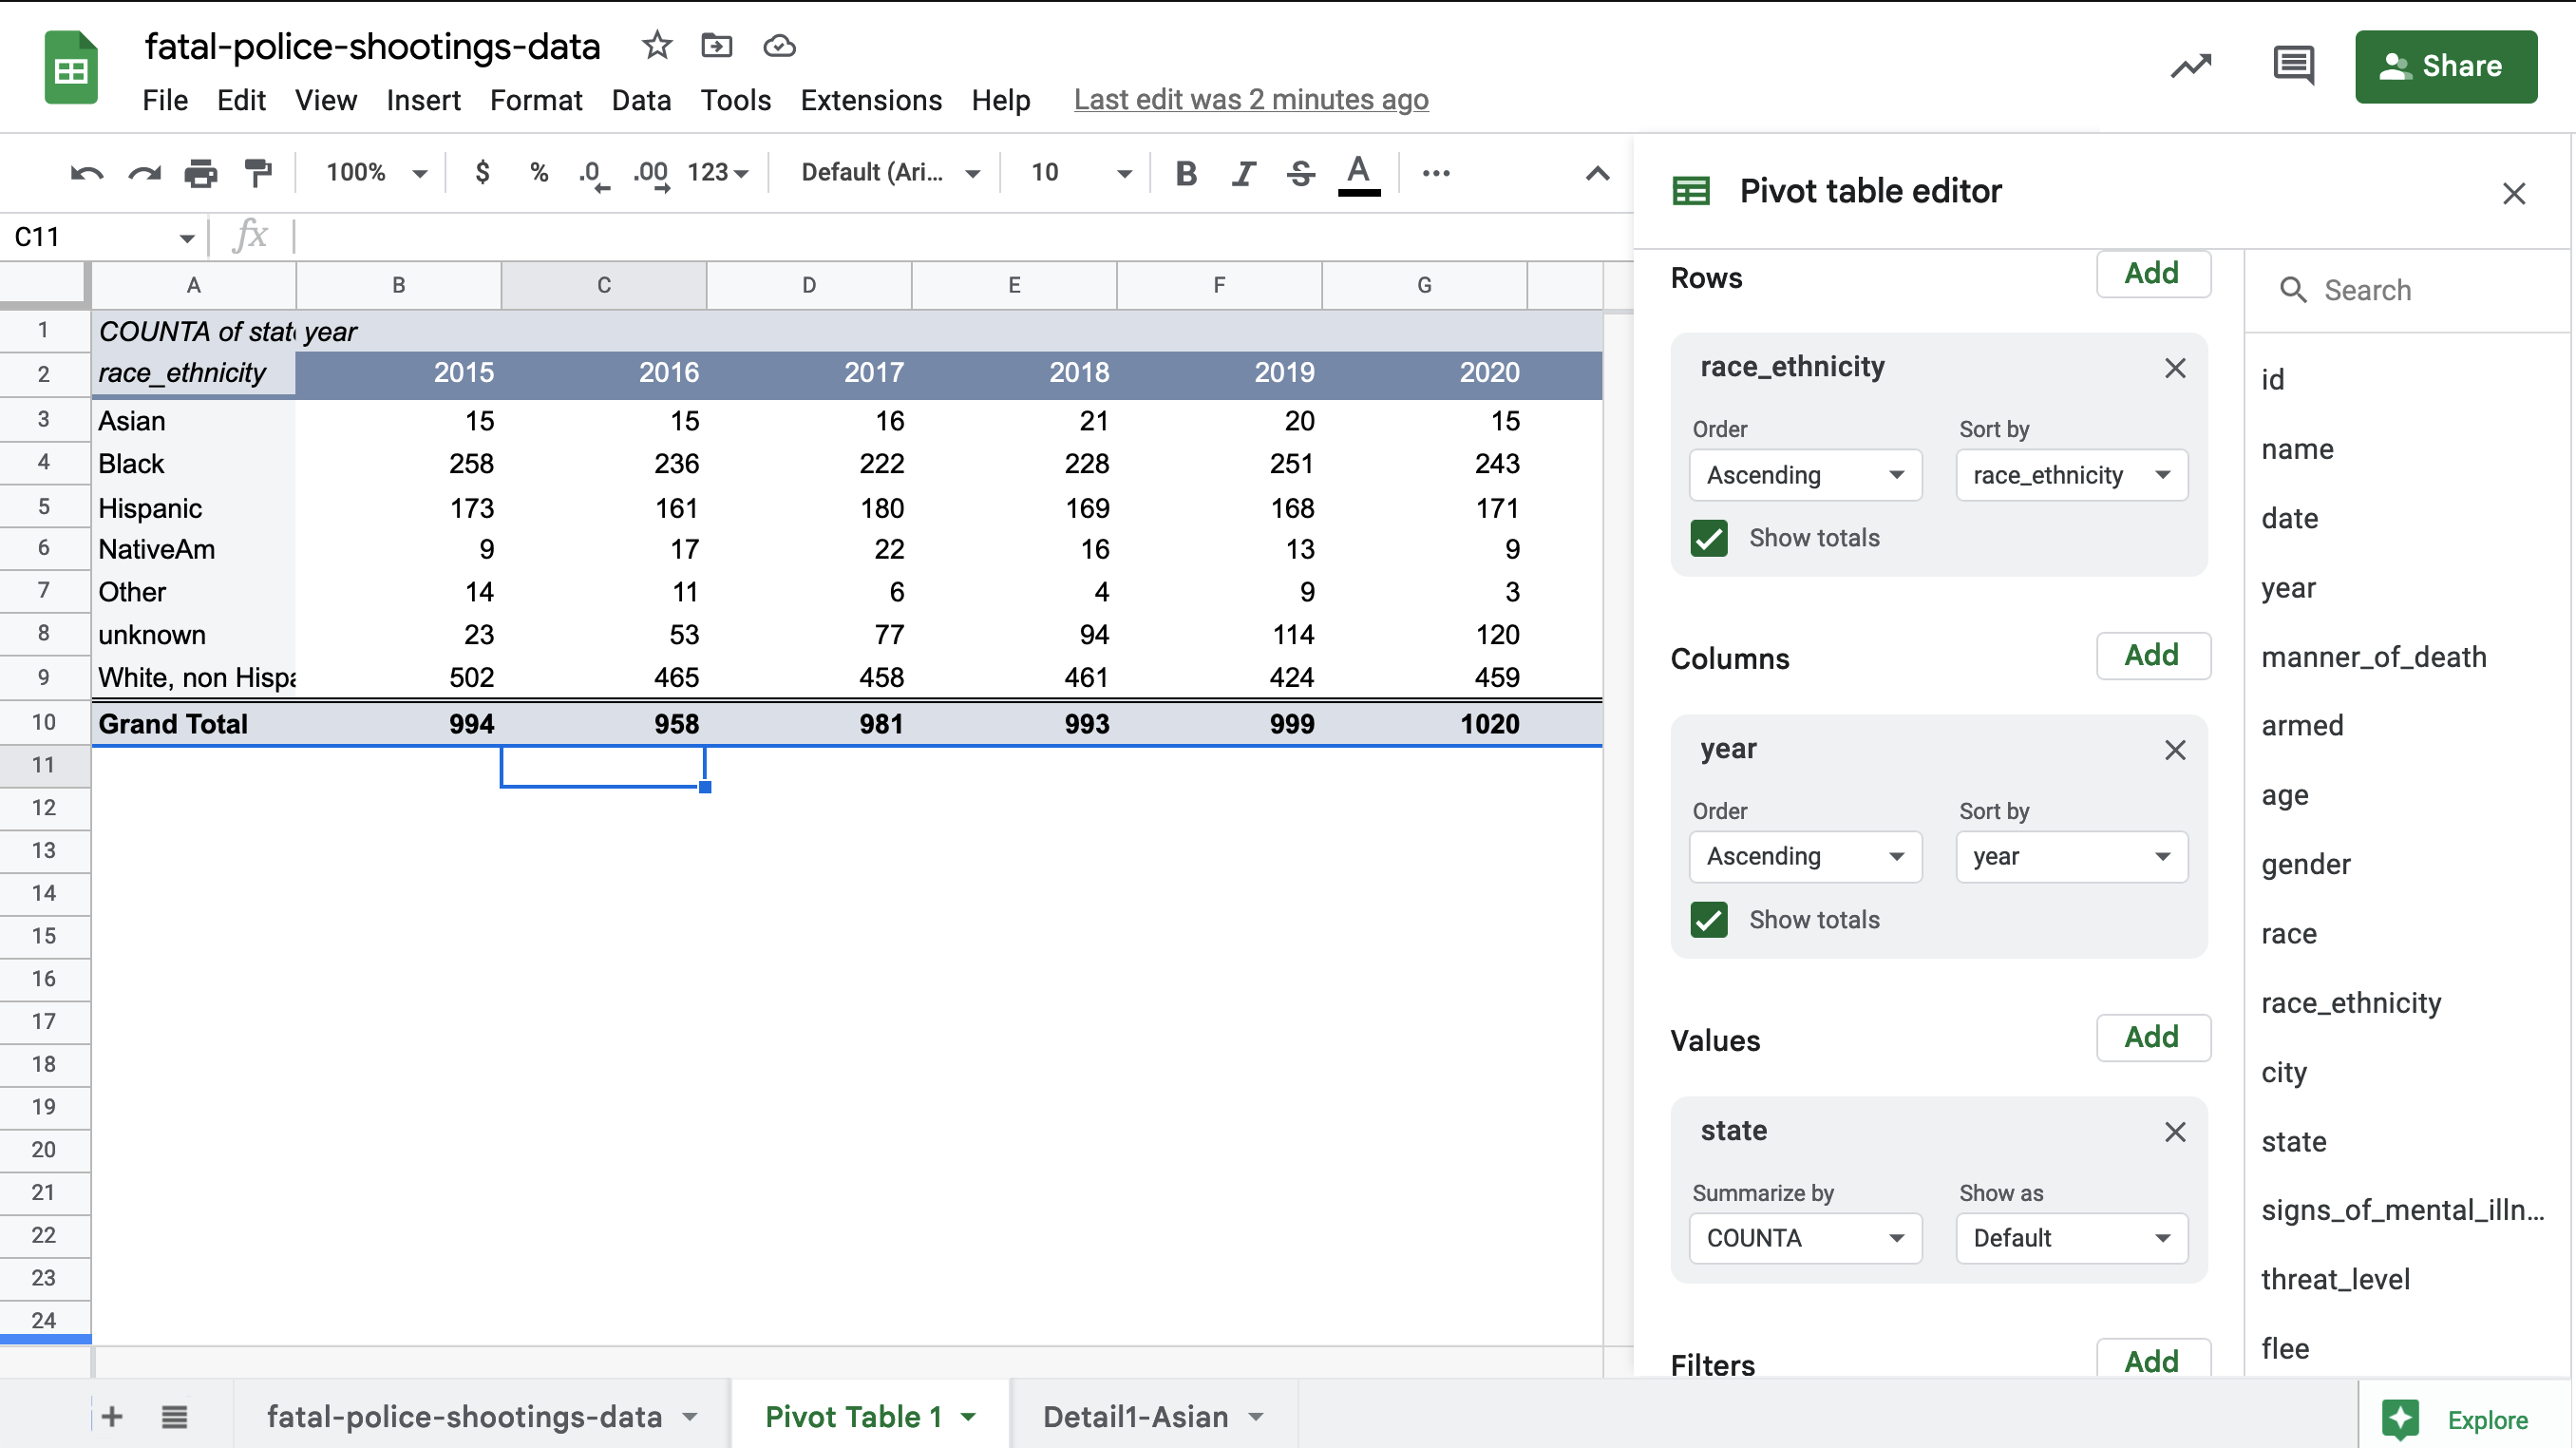This screenshot has height=1448, width=2576.
Task: Uncheck Show totals for year columns
Action: (x=1709, y=919)
